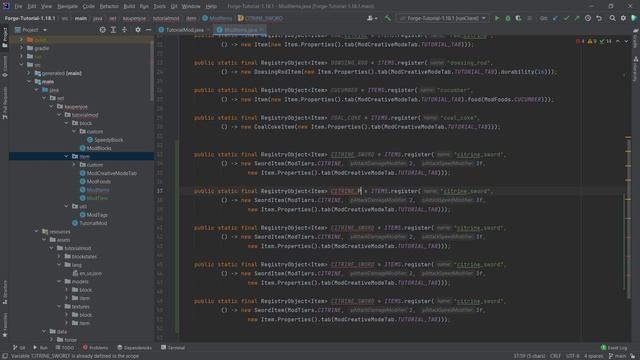
Task: Rollback changes with the undo arrow icon
Action: (599, 18)
